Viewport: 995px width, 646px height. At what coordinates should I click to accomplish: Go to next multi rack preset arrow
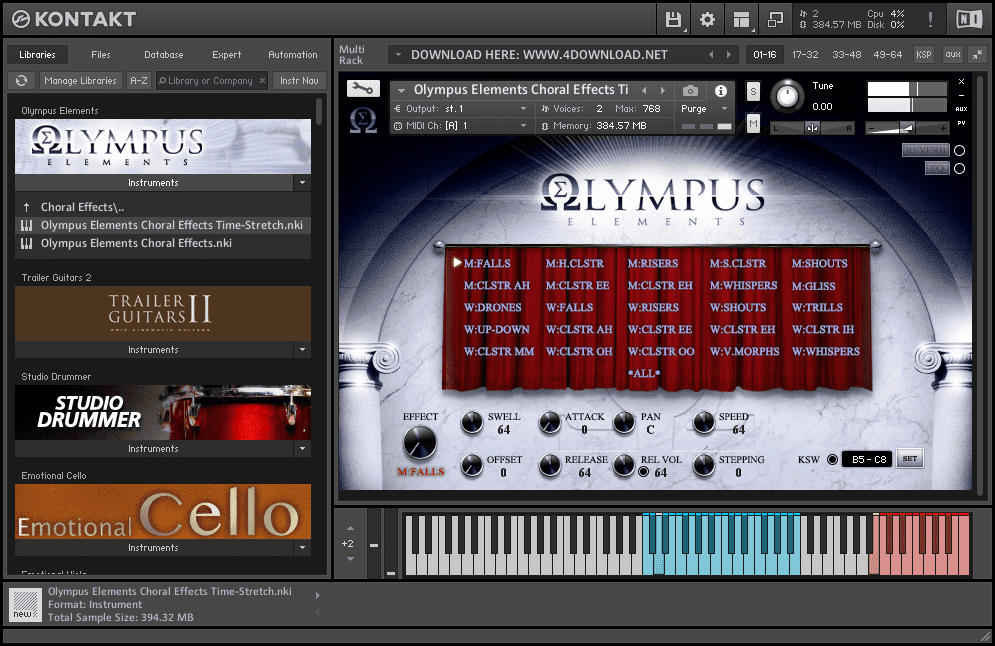[728, 55]
